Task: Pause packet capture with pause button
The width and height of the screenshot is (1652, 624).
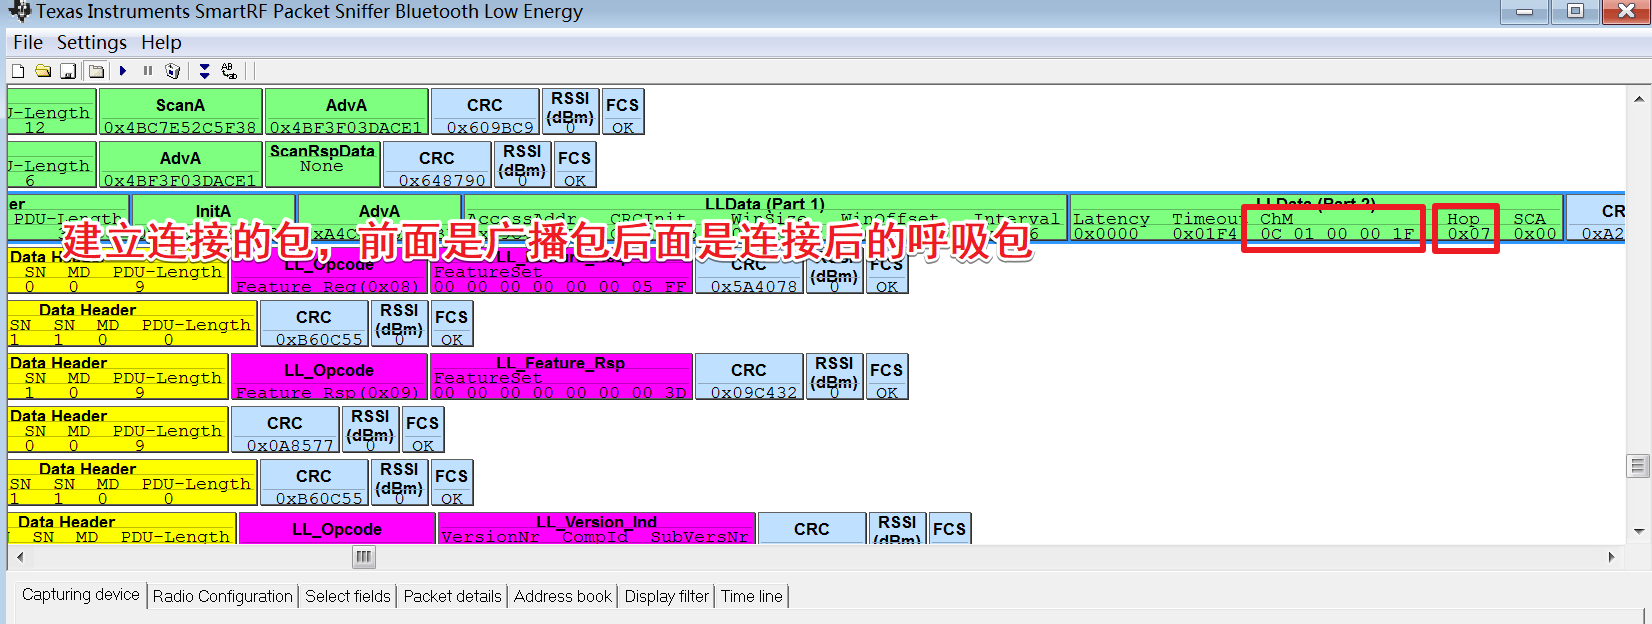Action: pyautogui.click(x=148, y=71)
